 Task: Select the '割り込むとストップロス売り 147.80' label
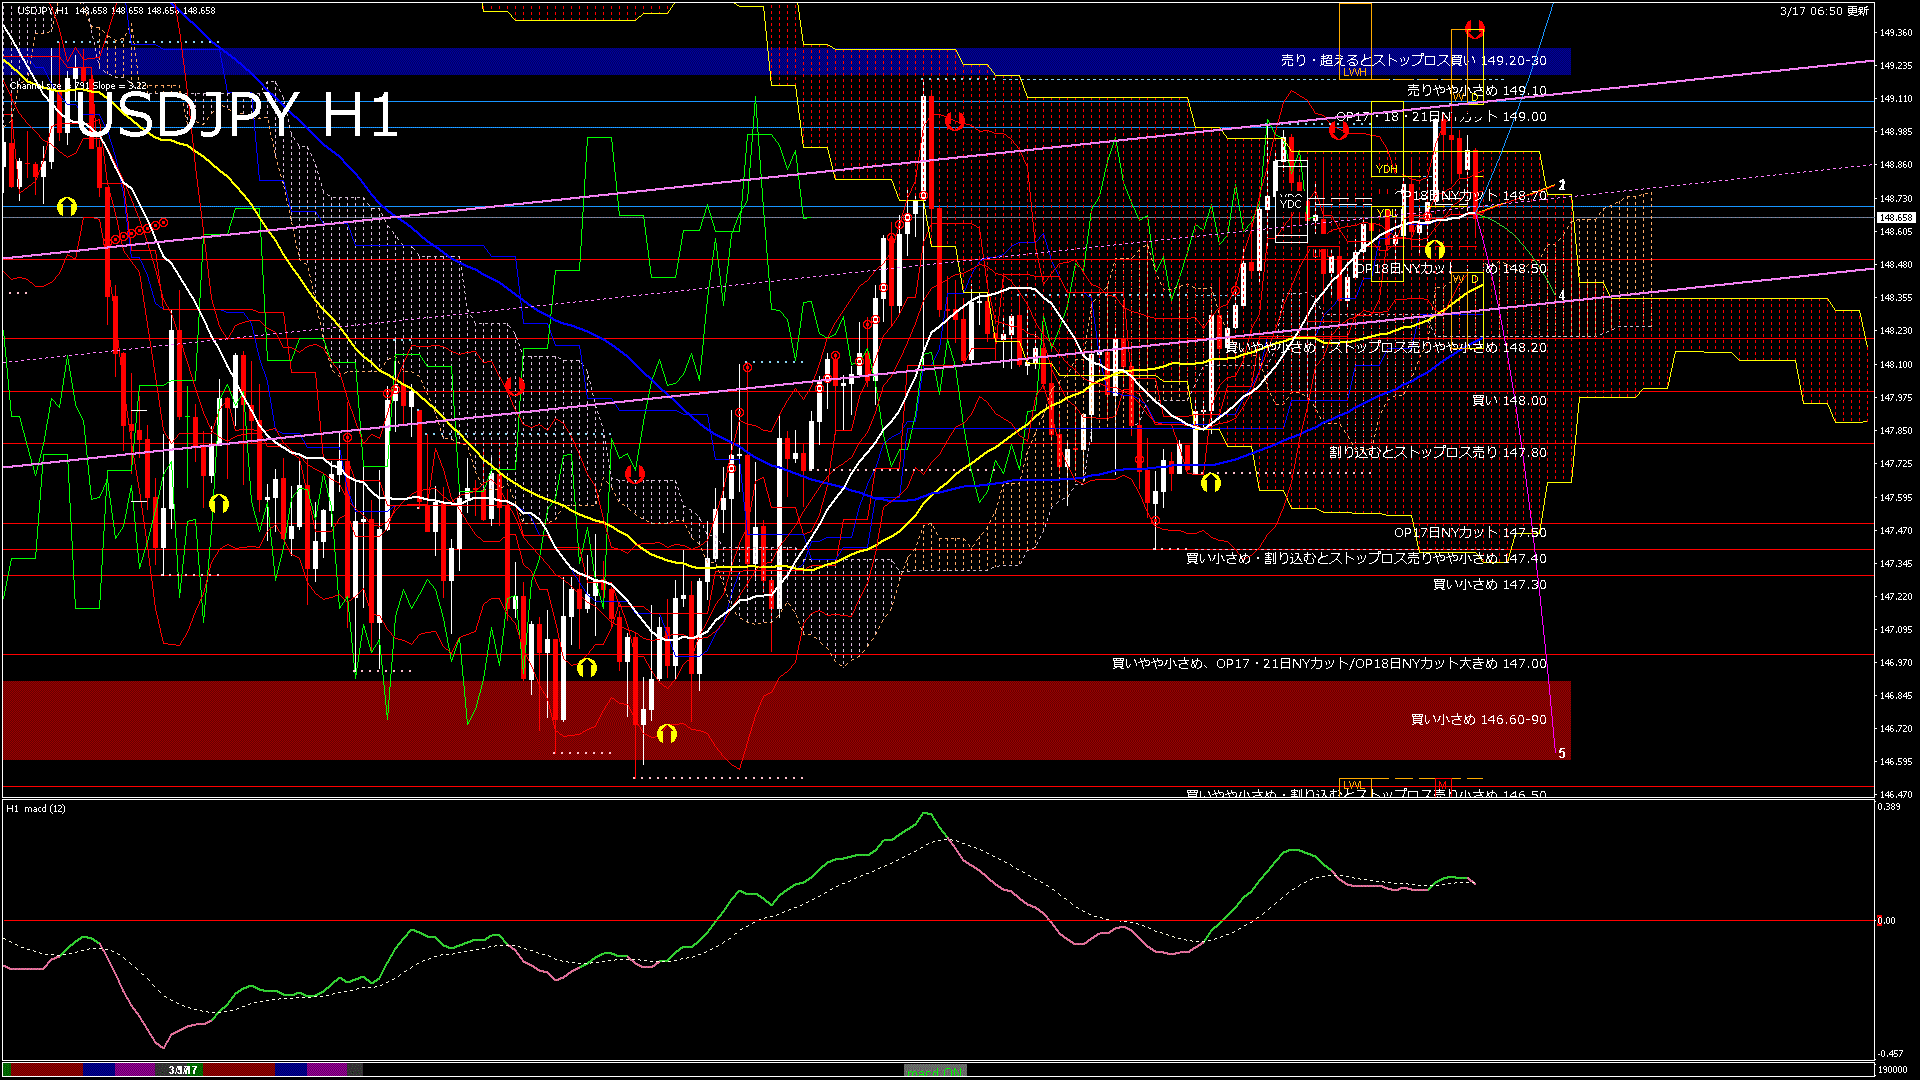click(1437, 453)
